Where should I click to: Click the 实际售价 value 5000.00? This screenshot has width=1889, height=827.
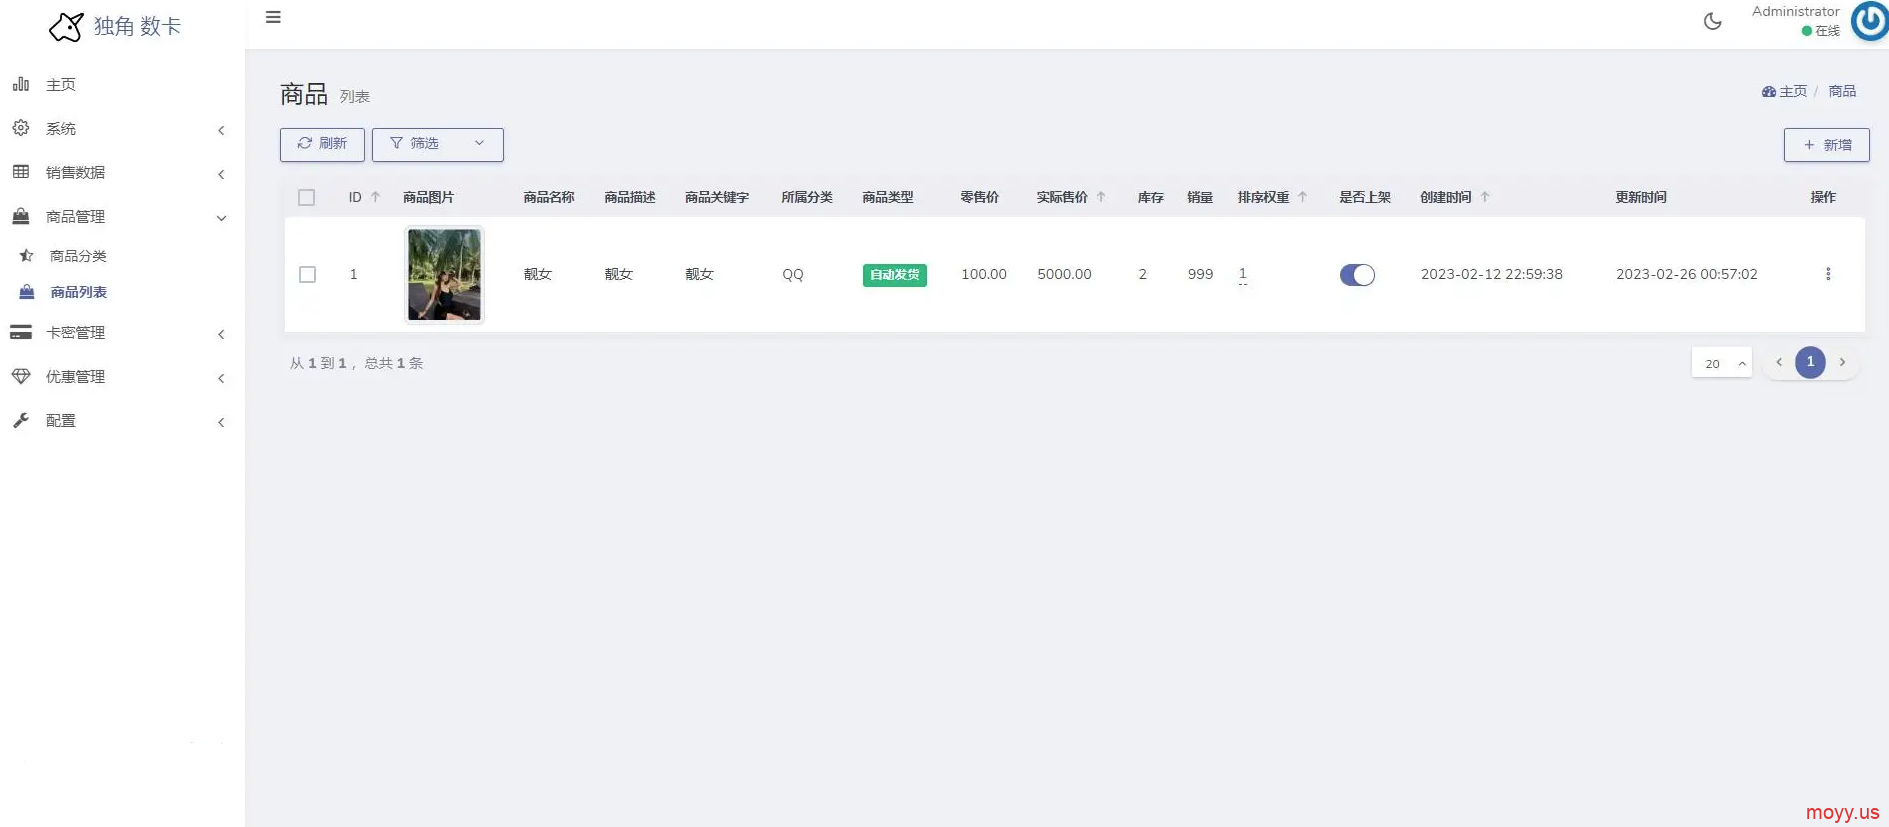click(x=1064, y=274)
